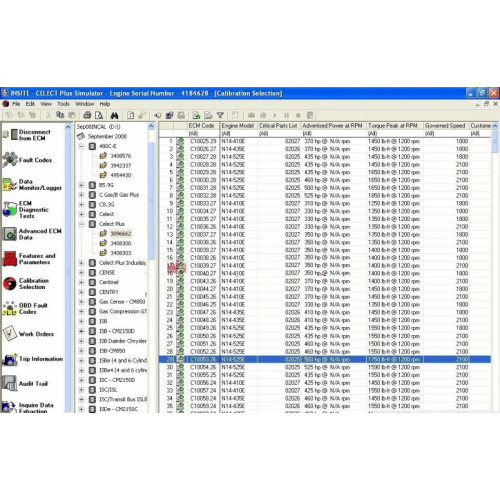
Task: Open Calibration Selection icon in sidebar
Action: click(x=10, y=283)
